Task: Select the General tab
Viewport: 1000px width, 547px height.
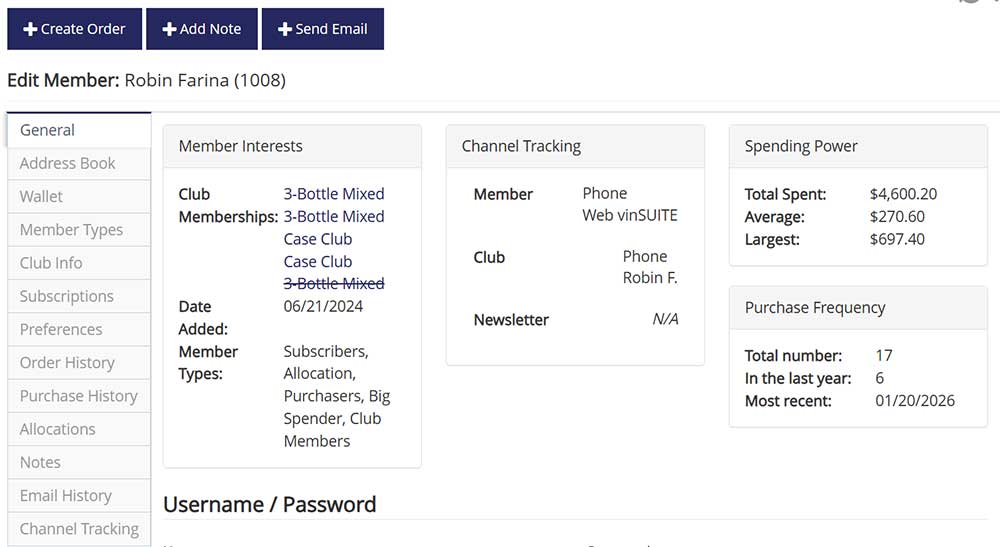Action: pos(79,130)
